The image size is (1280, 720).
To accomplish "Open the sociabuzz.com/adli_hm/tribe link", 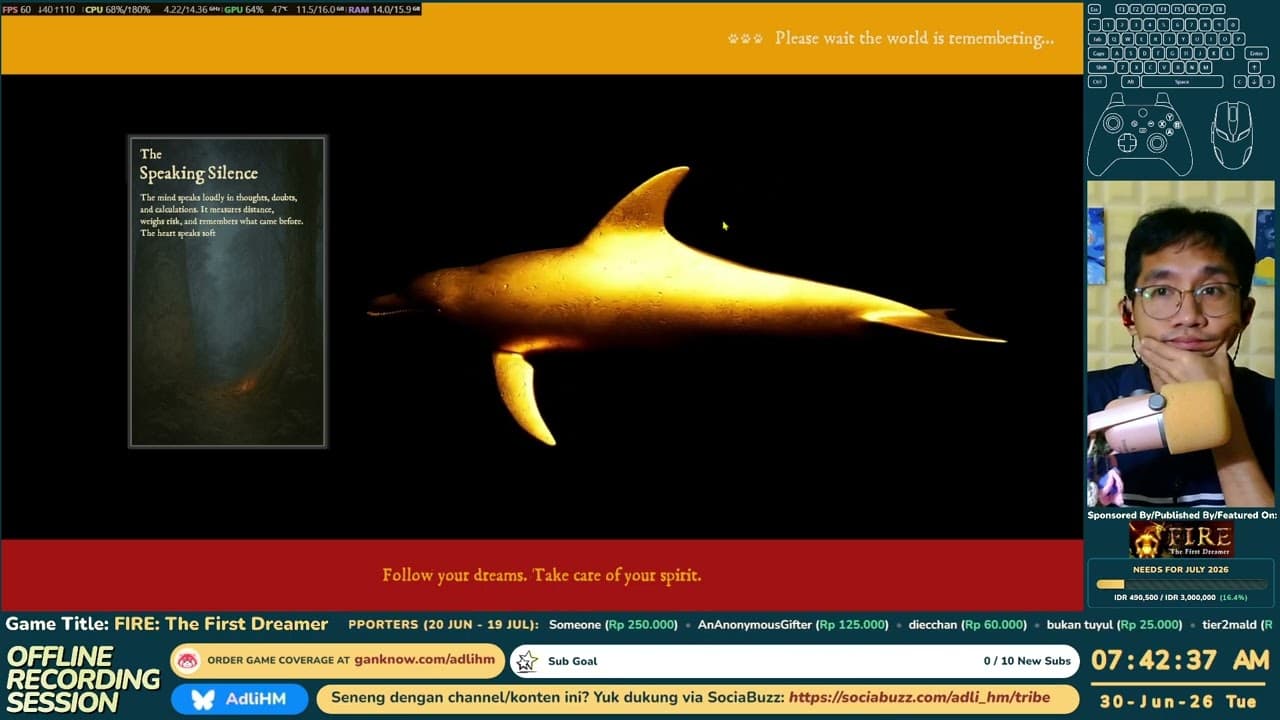I will [919, 698].
